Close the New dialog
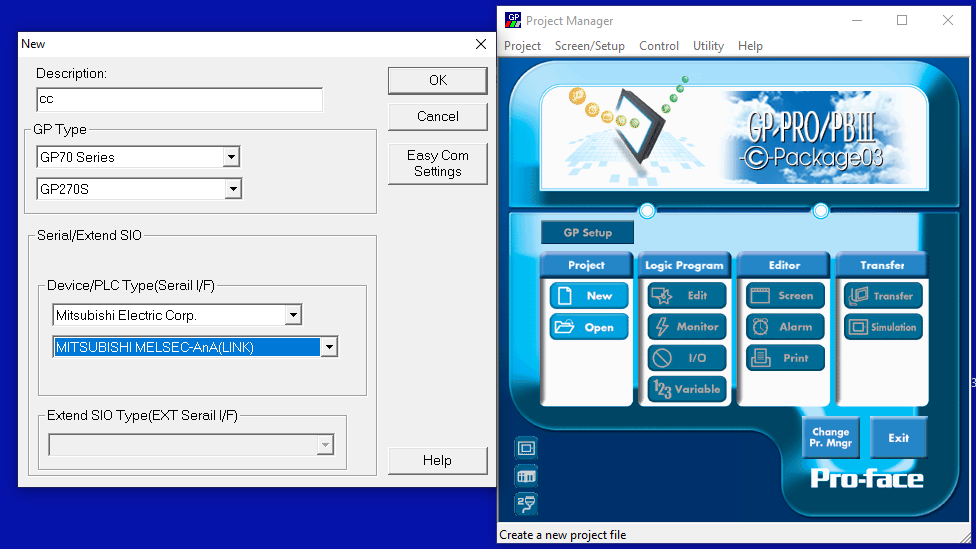The height and width of the screenshot is (549, 976). (x=481, y=44)
